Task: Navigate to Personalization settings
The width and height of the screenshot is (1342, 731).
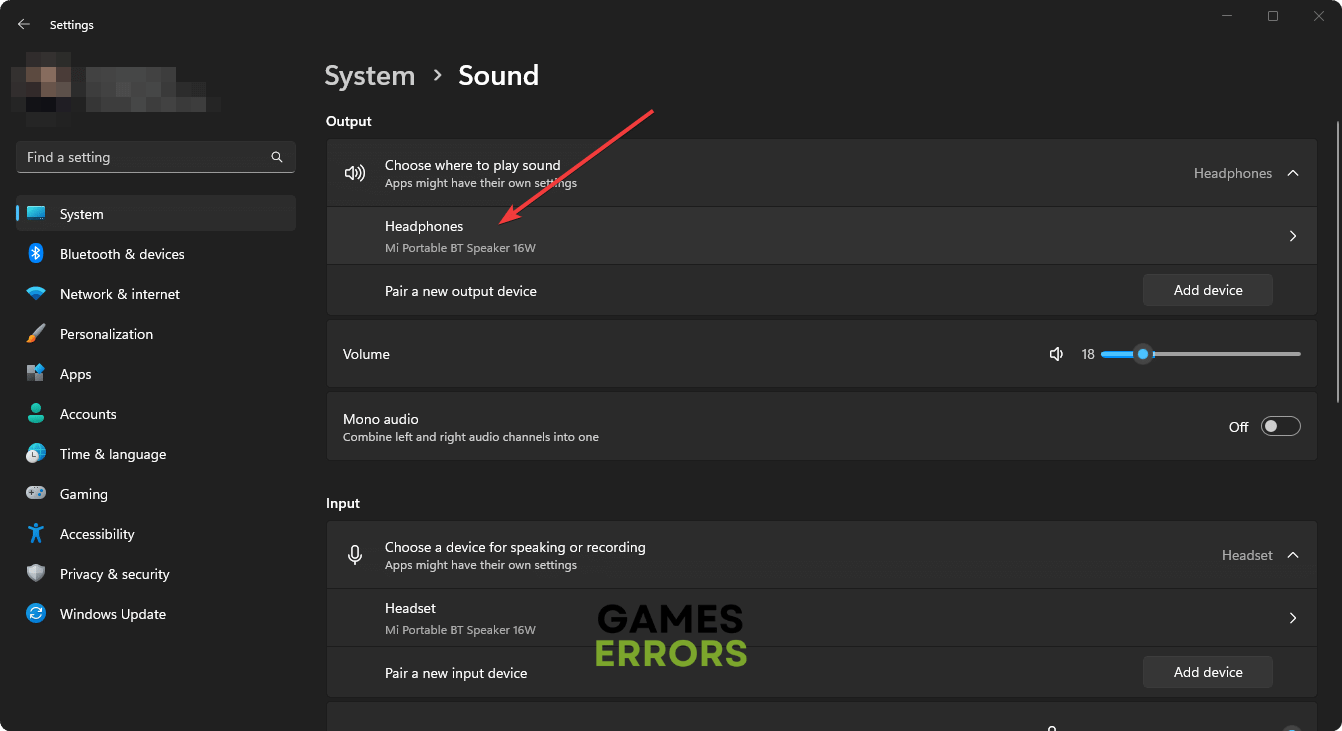Action: tap(156, 334)
